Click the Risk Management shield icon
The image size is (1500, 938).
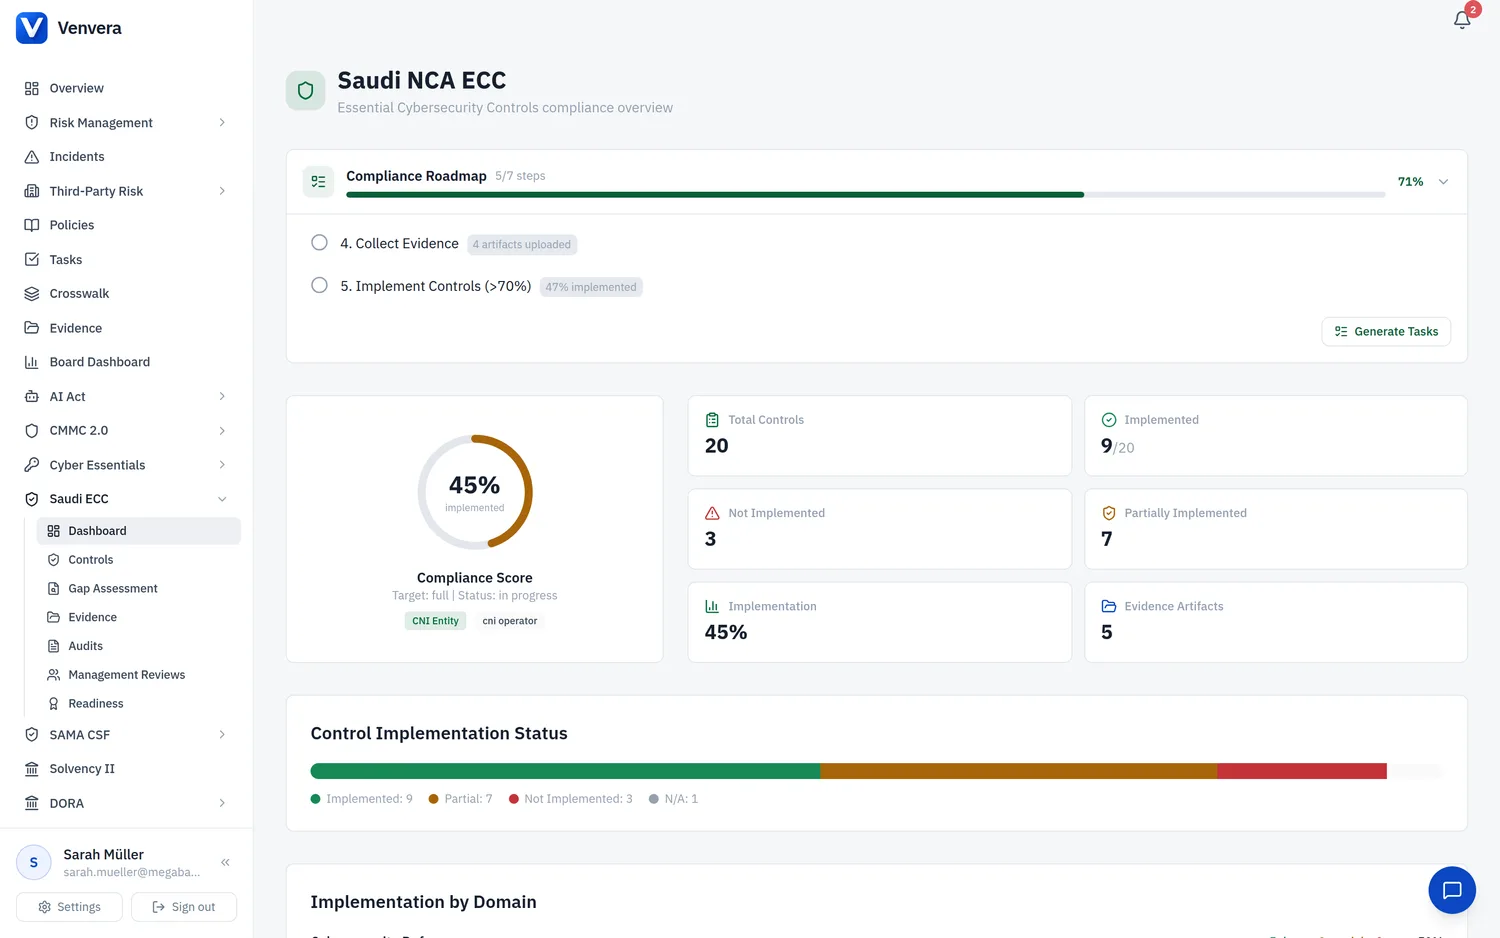tap(32, 122)
